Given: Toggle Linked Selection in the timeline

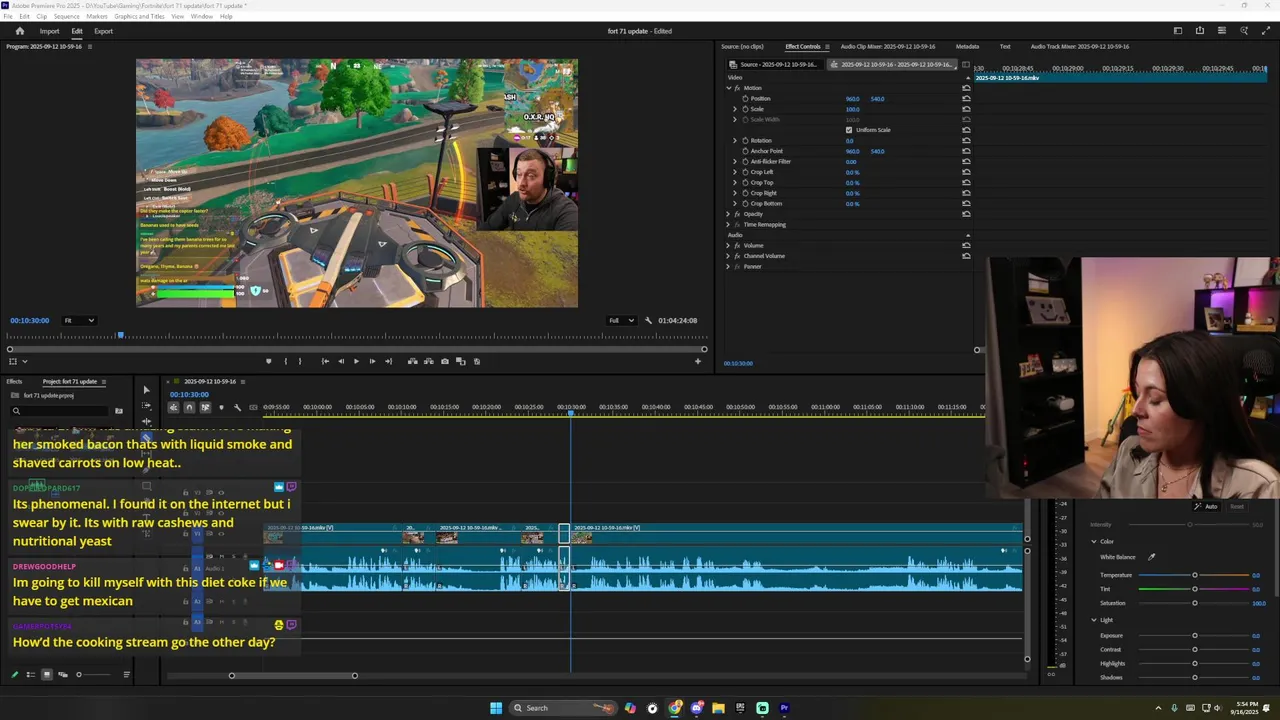Looking at the screenshot, I should (205, 407).
